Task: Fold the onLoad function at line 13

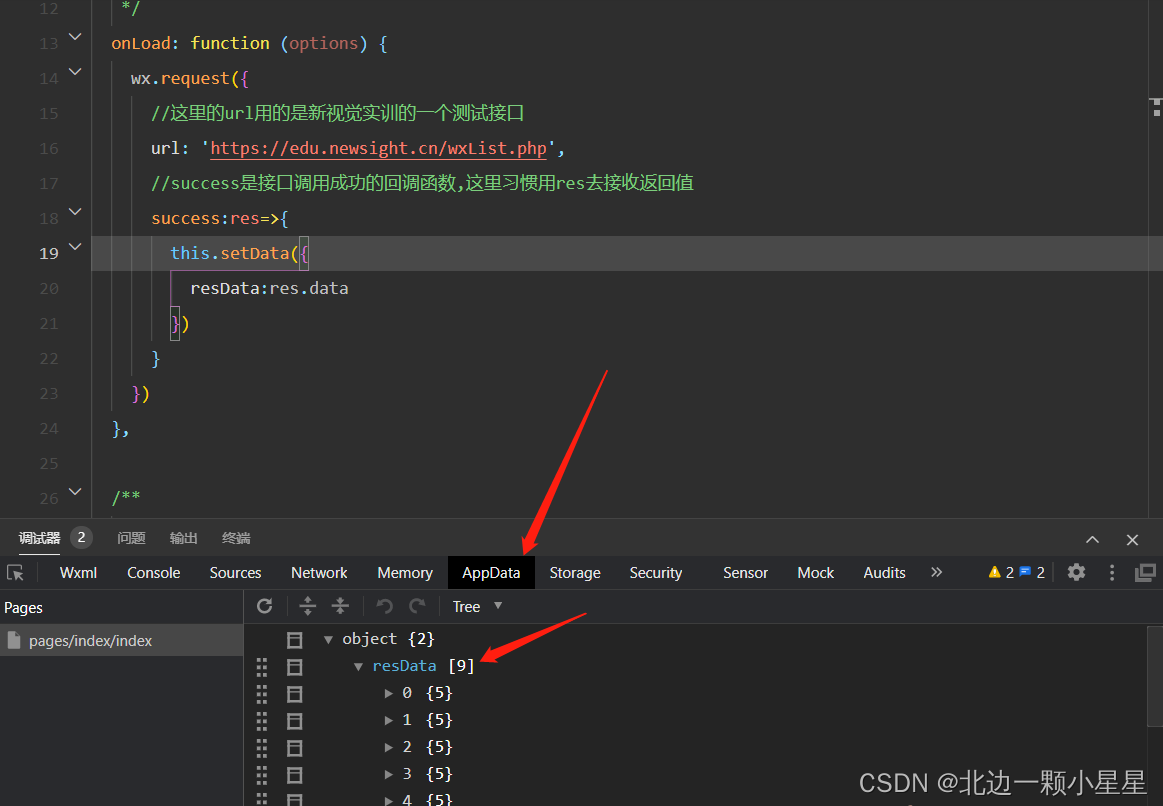Action: [75, 36]
